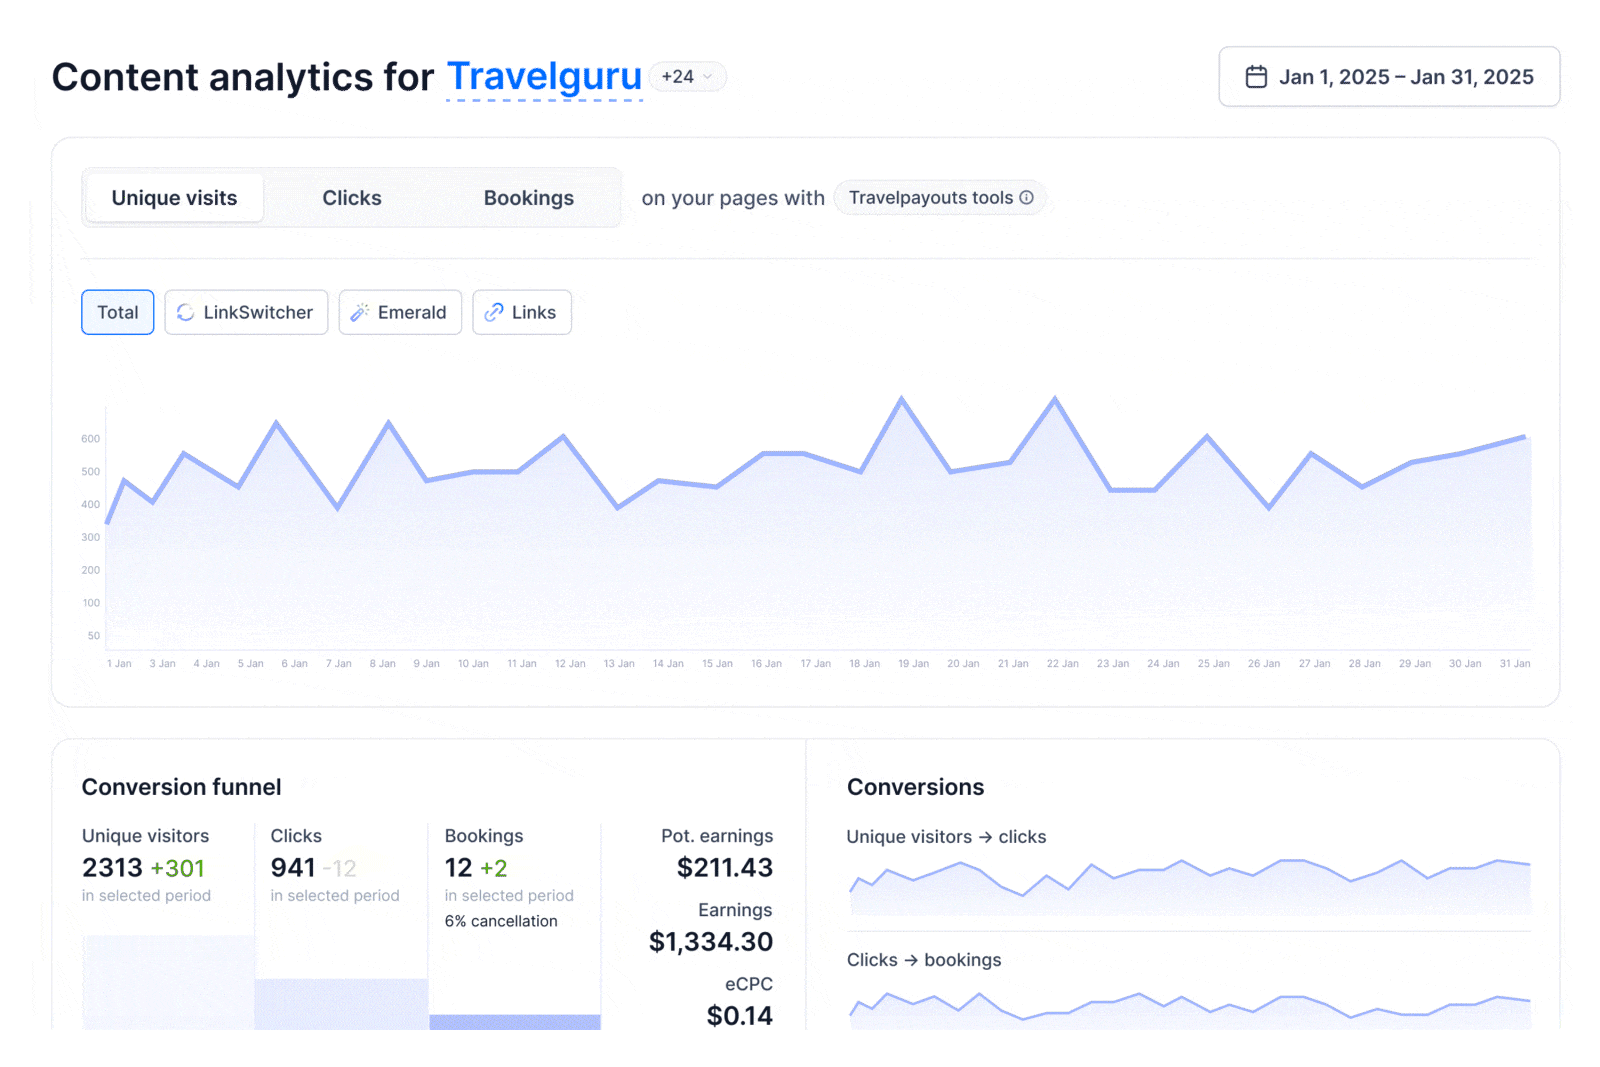Click the 941 clicks value
Image resolution: width=1600 pixels, height=1067 pixels.
293,868
